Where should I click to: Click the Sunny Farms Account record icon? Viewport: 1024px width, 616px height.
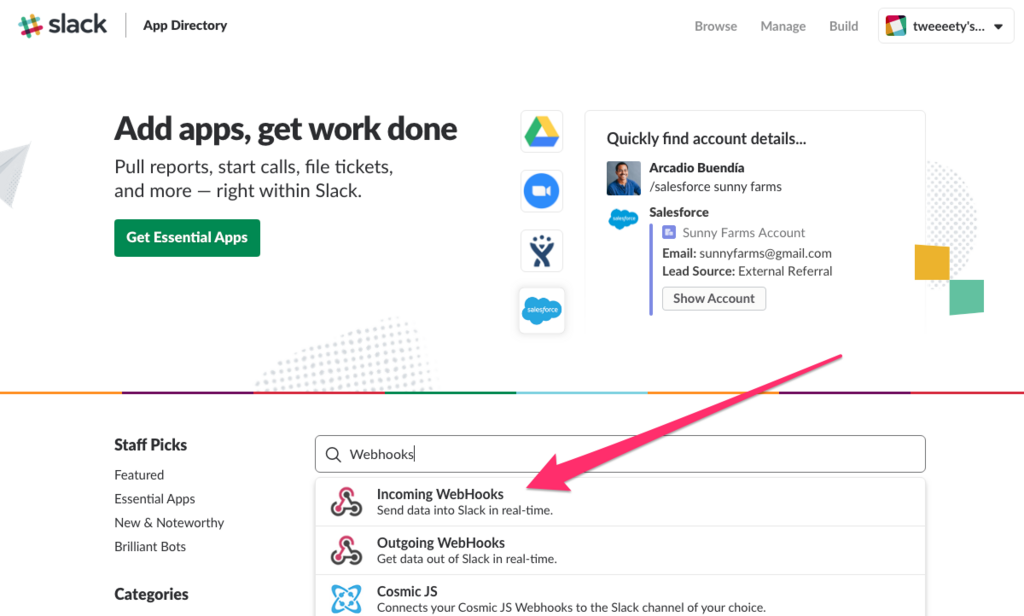tap(669, 232)
